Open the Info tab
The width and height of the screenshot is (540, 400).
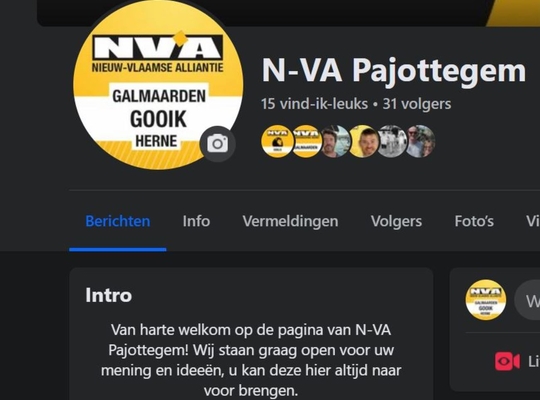(196, 221)
